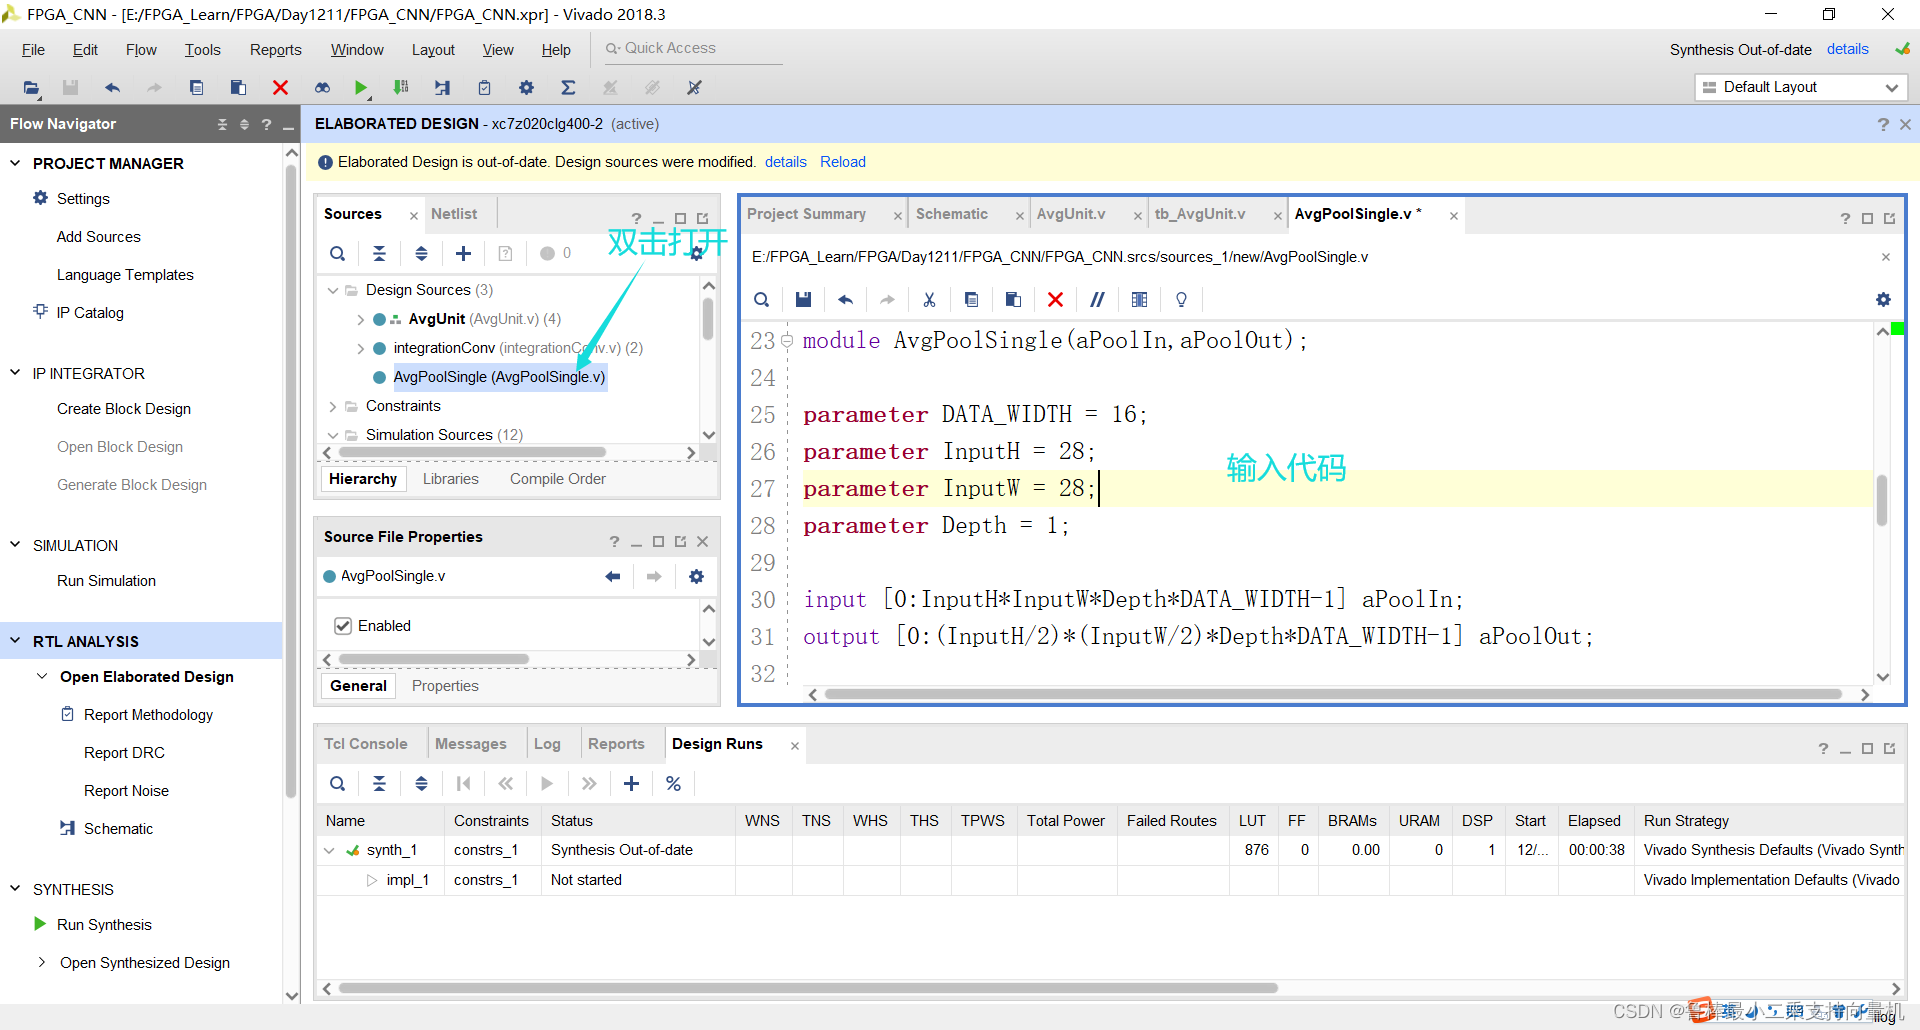Viewport: 1920px width, 1030px height.
Task: Collapse the SIMULATION section
Action: coord(15,545)
